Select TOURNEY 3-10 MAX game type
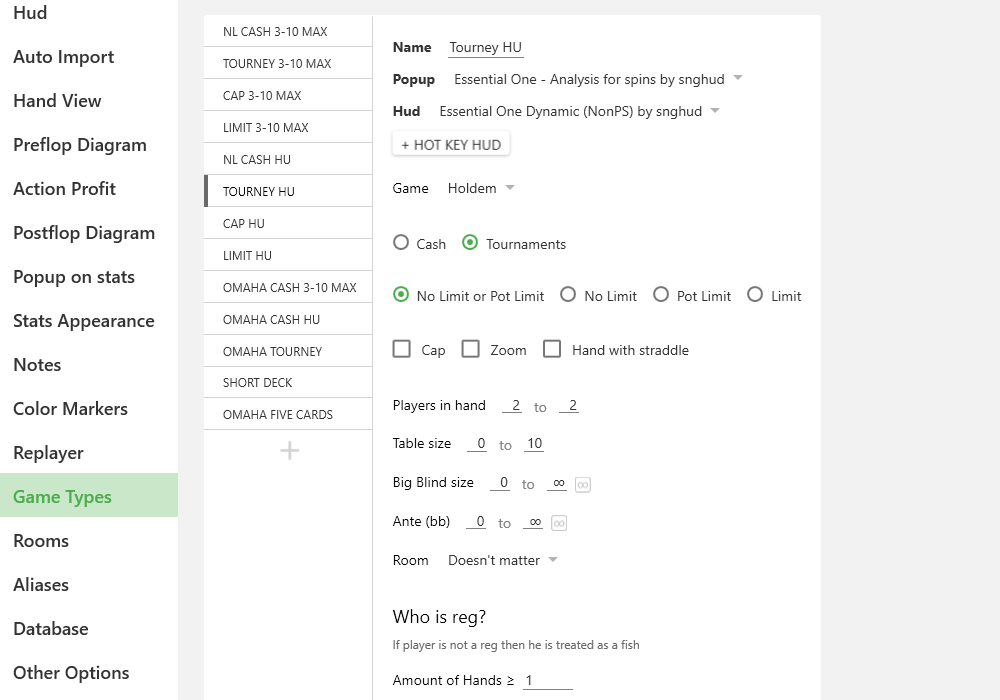1000x700 pixels. [x=288, y=63]
